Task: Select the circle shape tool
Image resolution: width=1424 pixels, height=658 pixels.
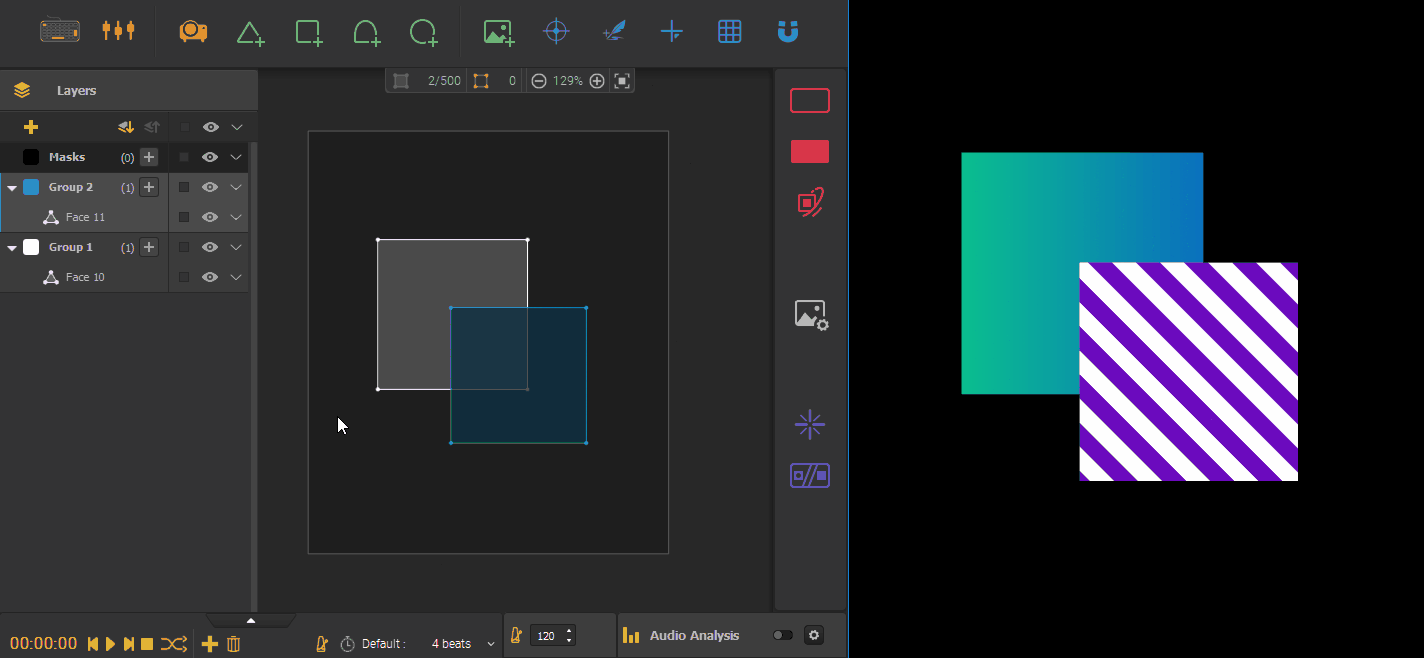Action: (x=424, y=31)
